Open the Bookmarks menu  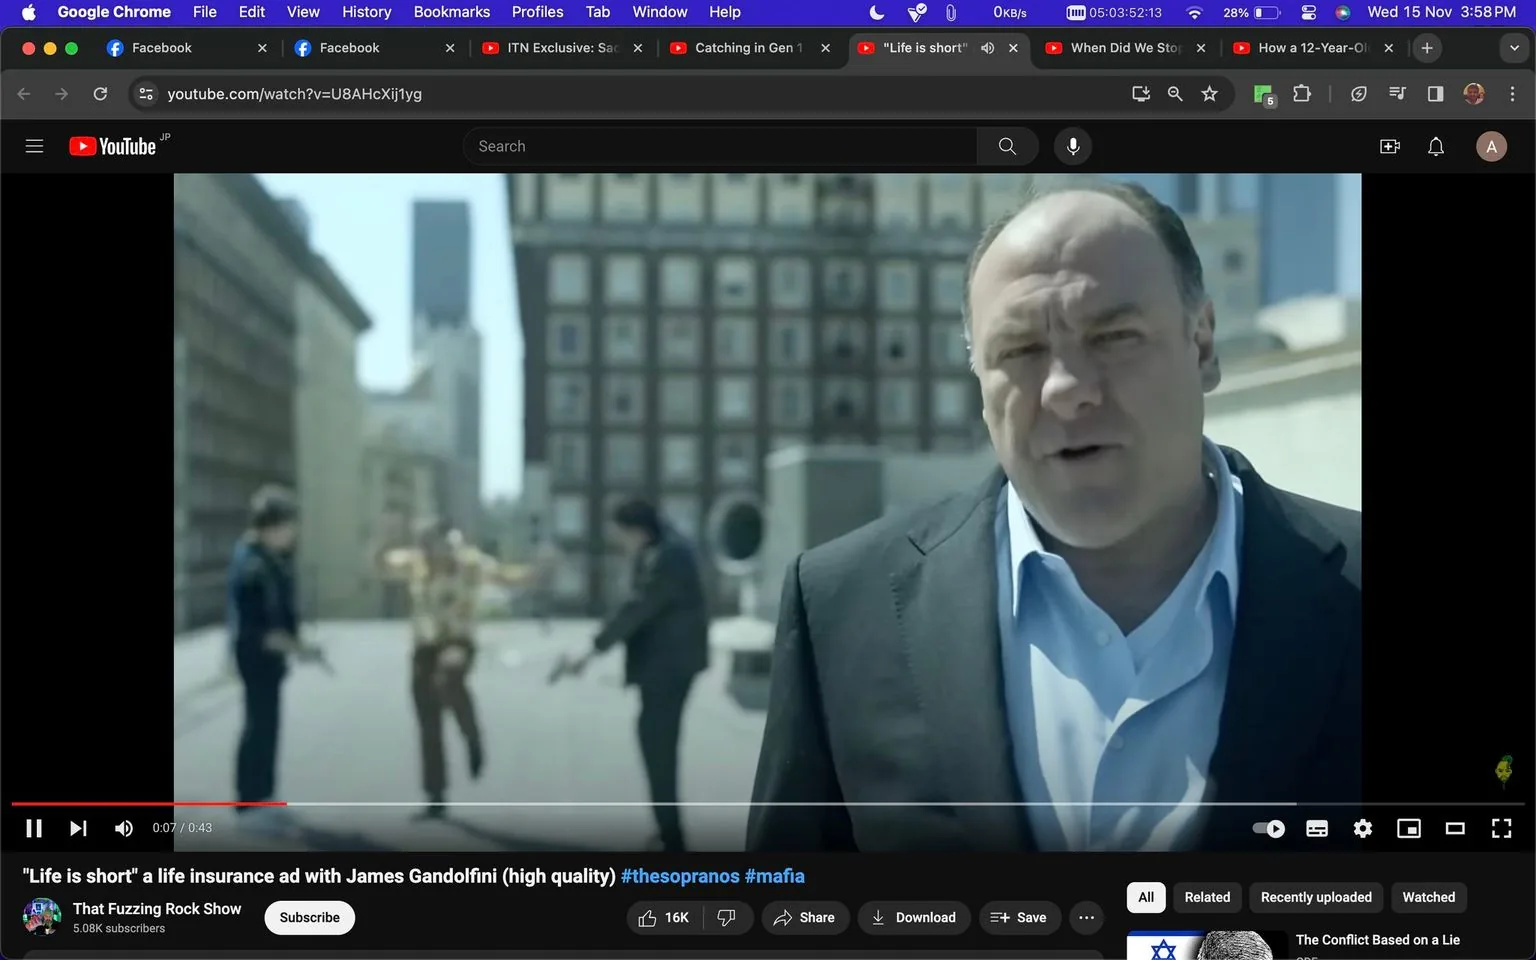pyautogui.click(x=451, y=11)
